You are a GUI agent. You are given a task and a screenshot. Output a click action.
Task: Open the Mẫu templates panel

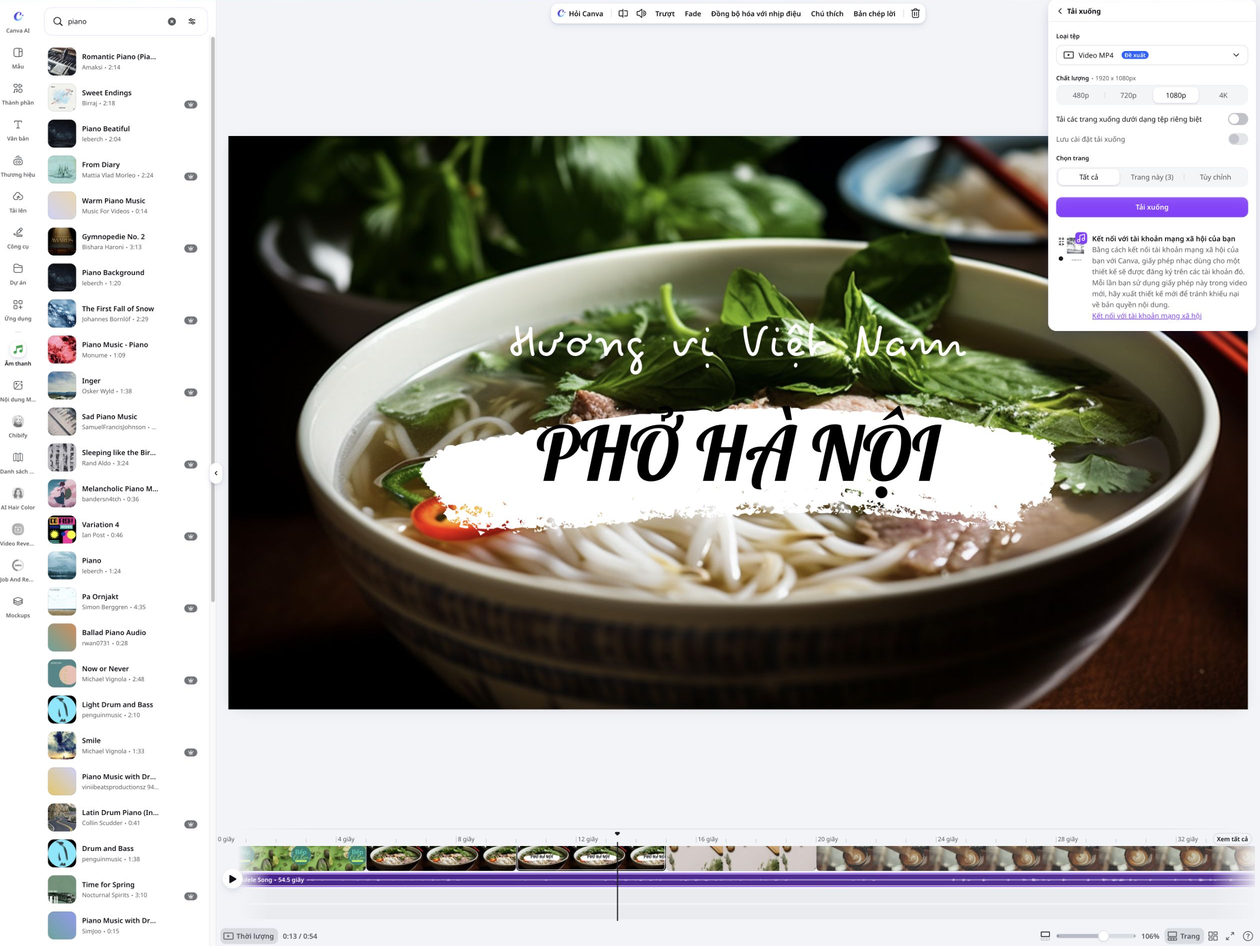18,57
